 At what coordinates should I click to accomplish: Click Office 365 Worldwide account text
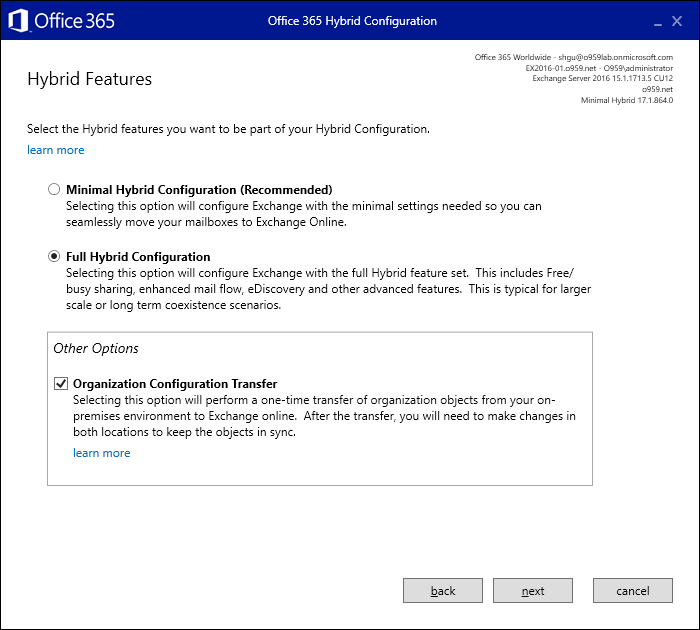coord(574,57)
